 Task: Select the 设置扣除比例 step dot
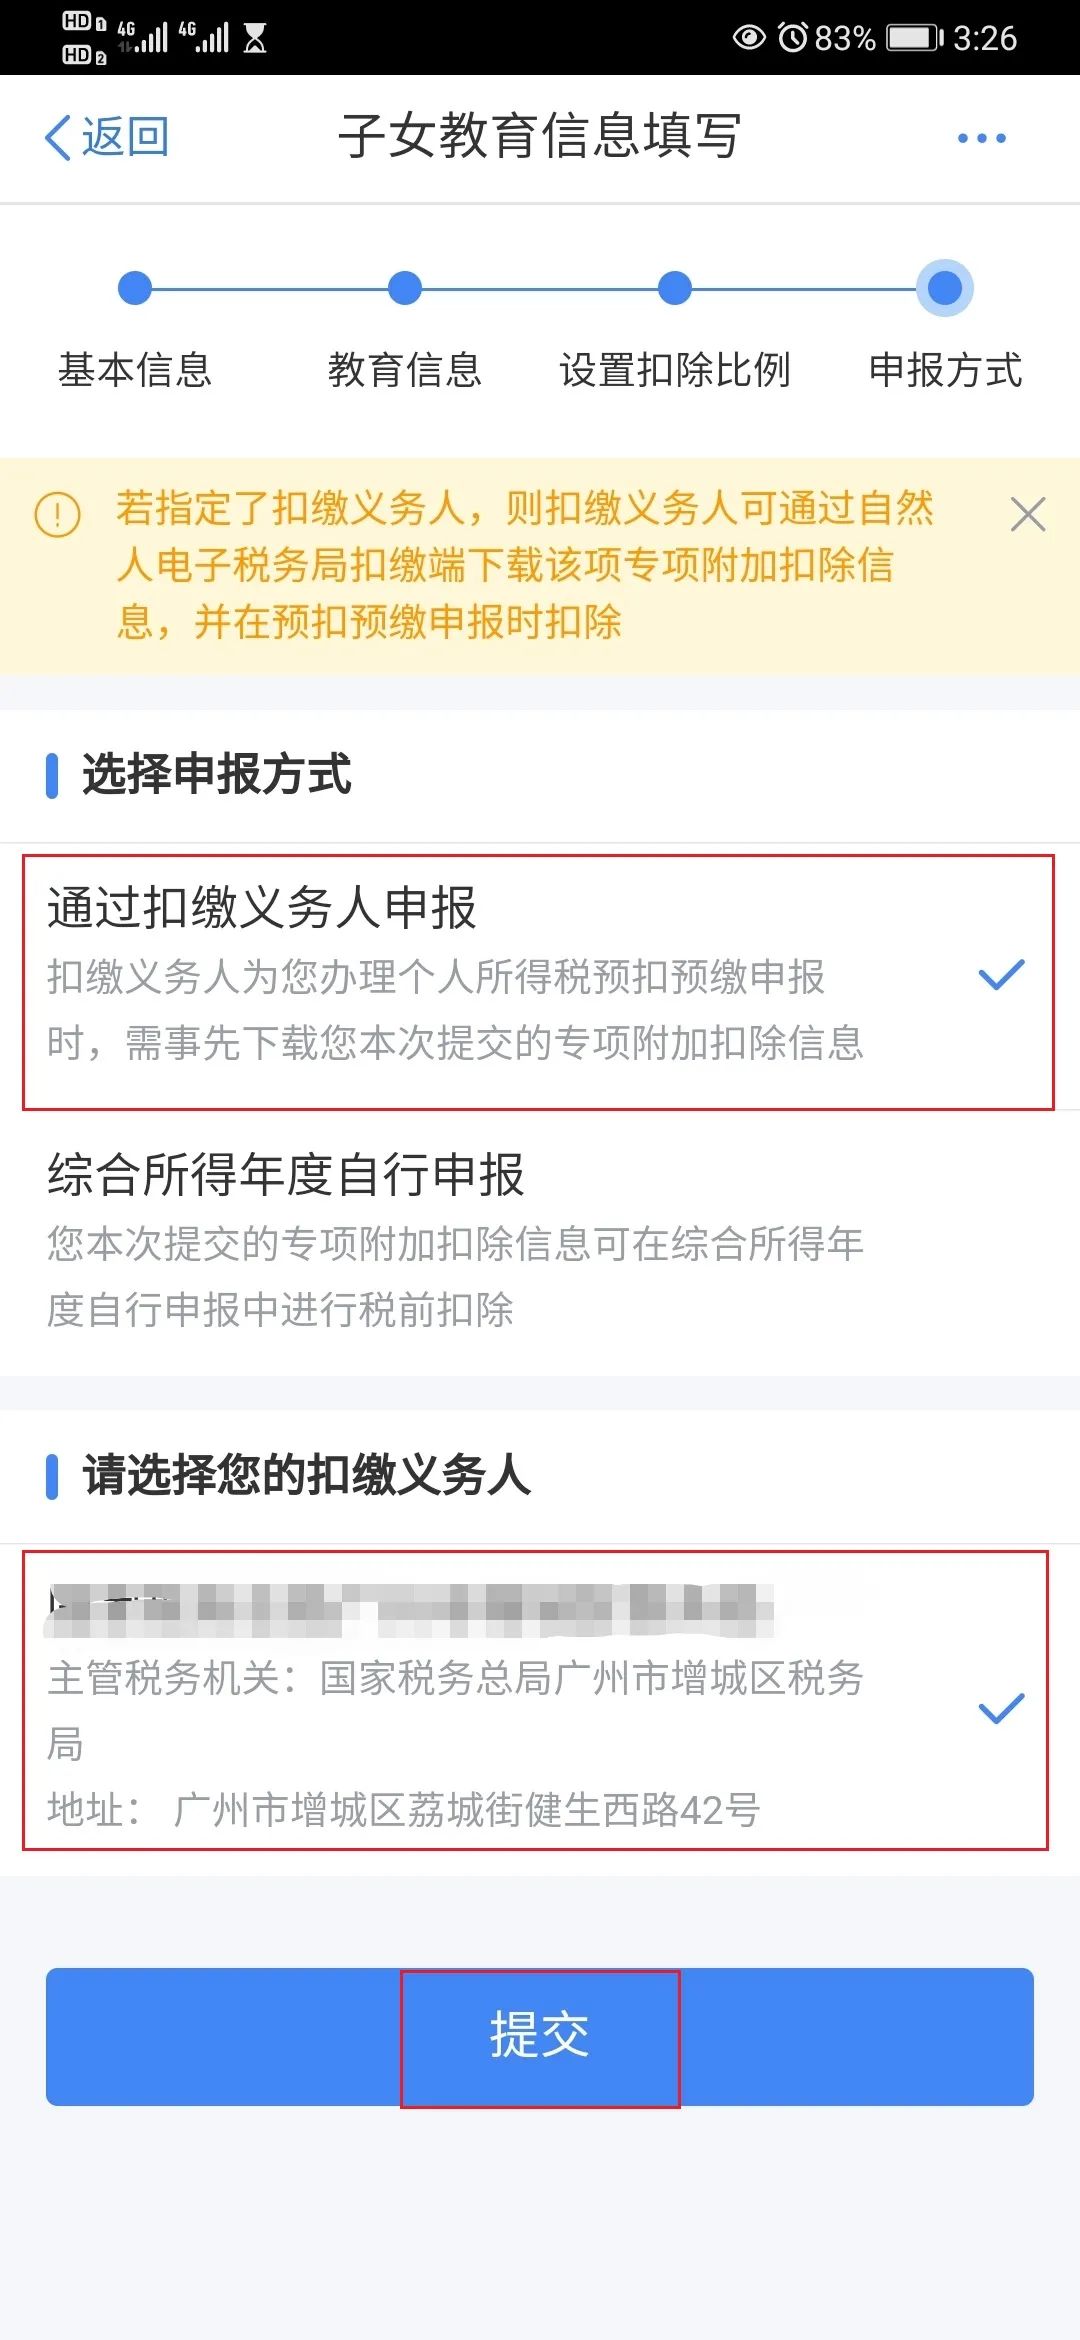click(x=675, y=288)
